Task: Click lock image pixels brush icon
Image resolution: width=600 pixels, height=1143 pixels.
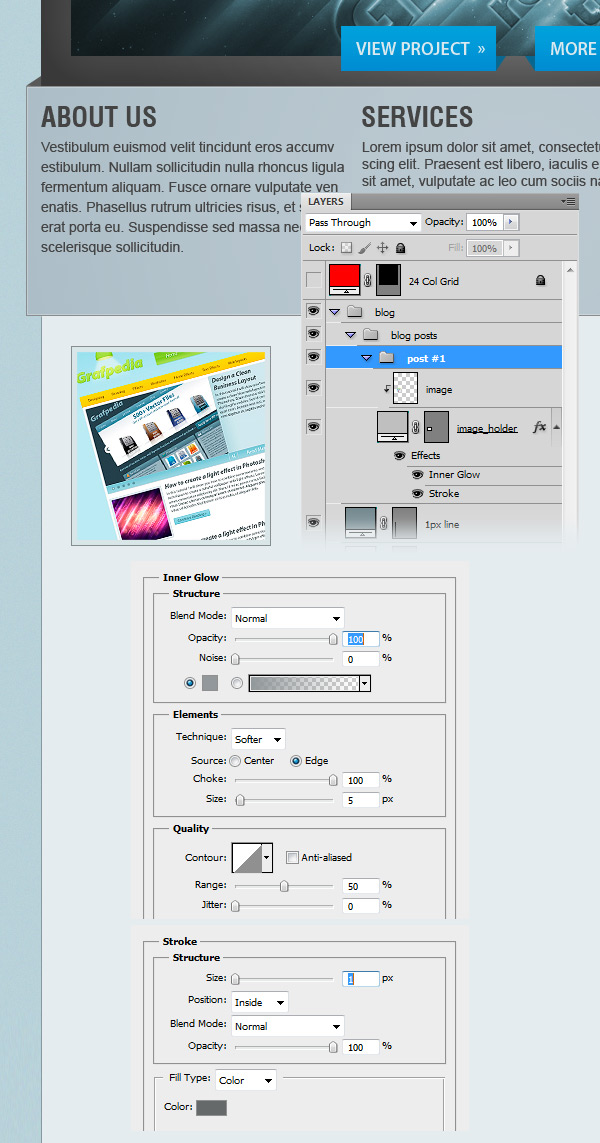Action: point(365,248)
